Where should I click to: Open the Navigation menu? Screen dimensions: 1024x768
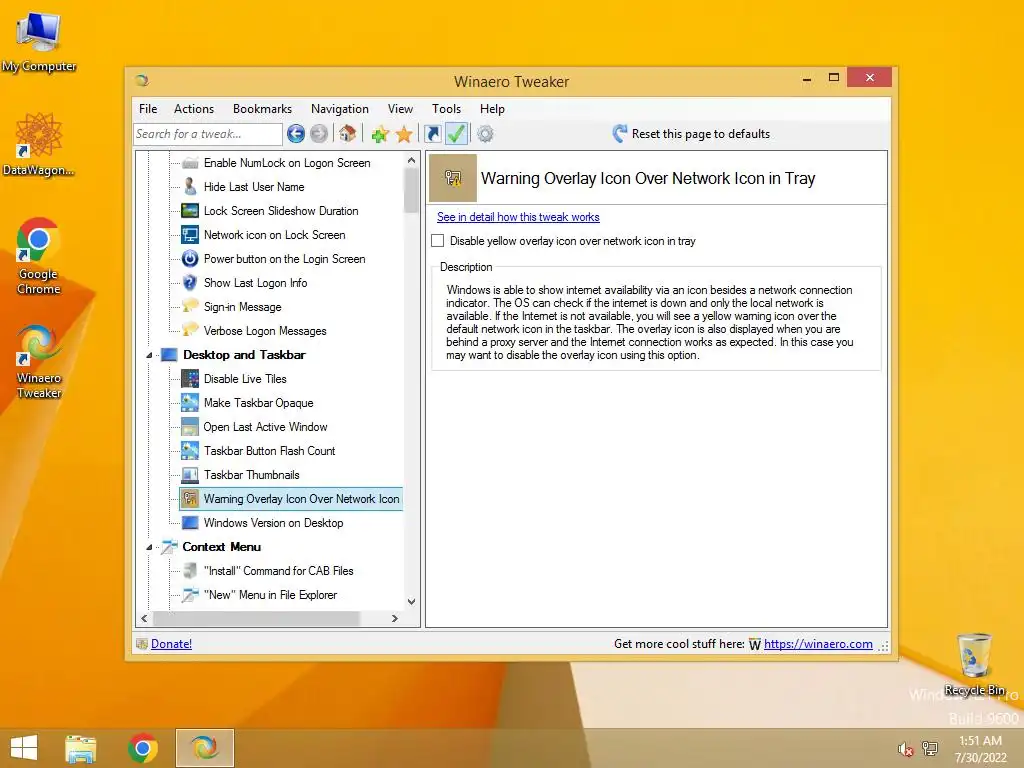[340, 109]
